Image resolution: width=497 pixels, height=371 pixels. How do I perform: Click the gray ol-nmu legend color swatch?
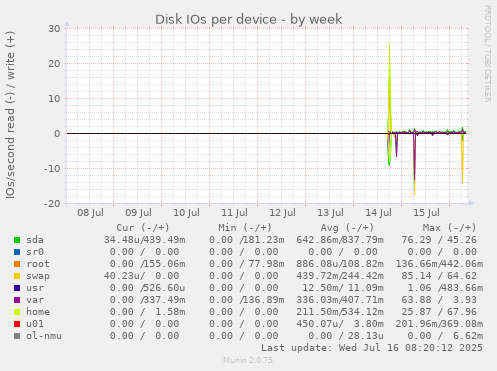point(17,336)
